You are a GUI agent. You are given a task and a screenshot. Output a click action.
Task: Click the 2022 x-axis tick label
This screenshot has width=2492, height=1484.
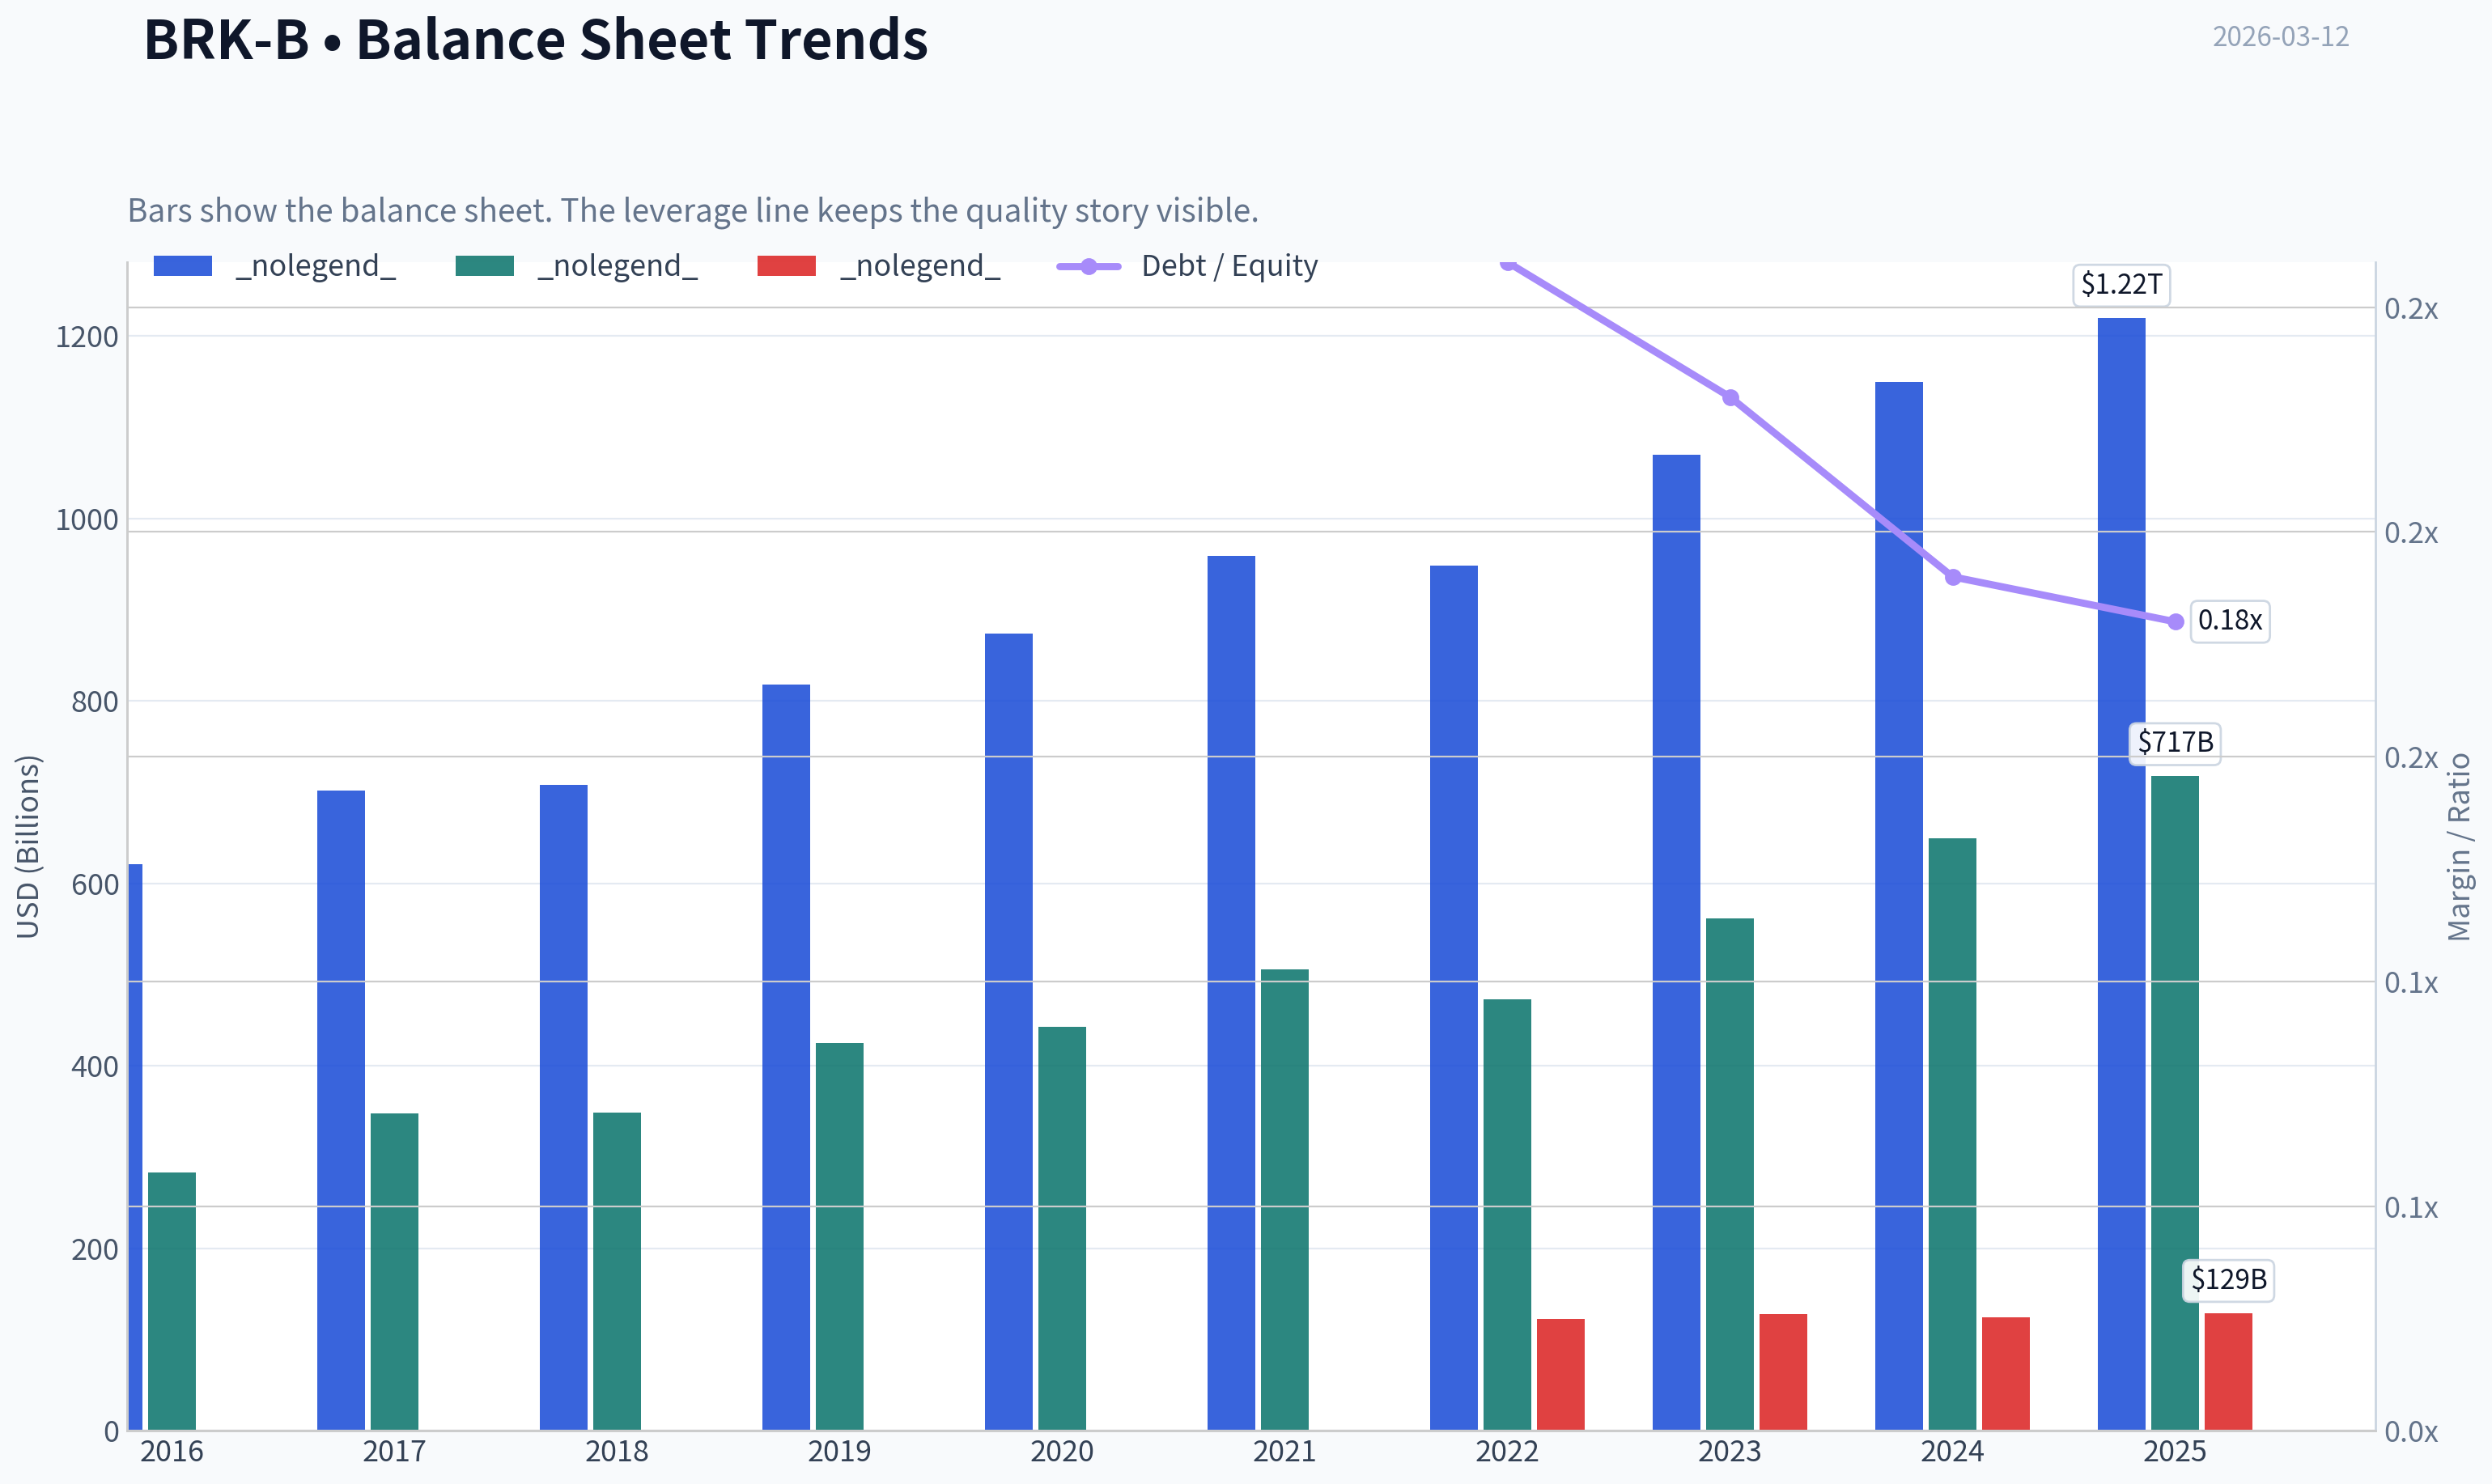1507,1451
